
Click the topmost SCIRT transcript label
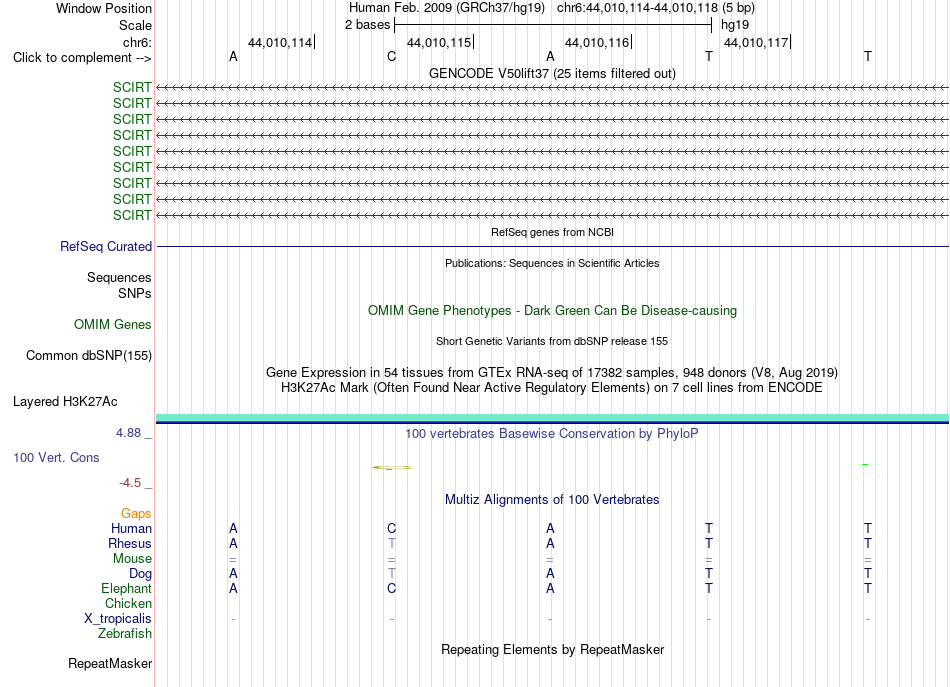click(x=132, y=88)
